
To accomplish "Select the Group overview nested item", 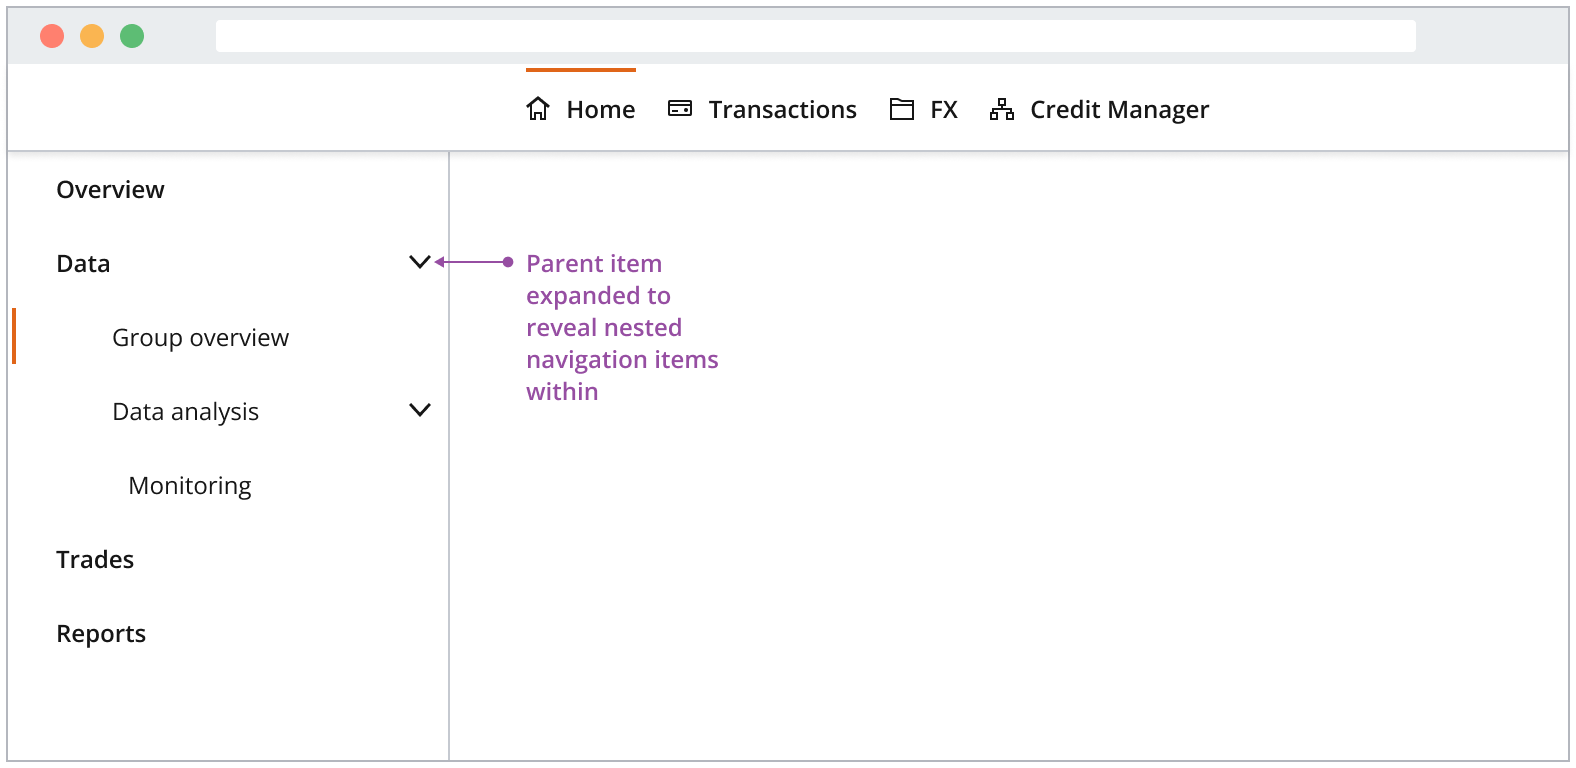I will tap(200, 338).
